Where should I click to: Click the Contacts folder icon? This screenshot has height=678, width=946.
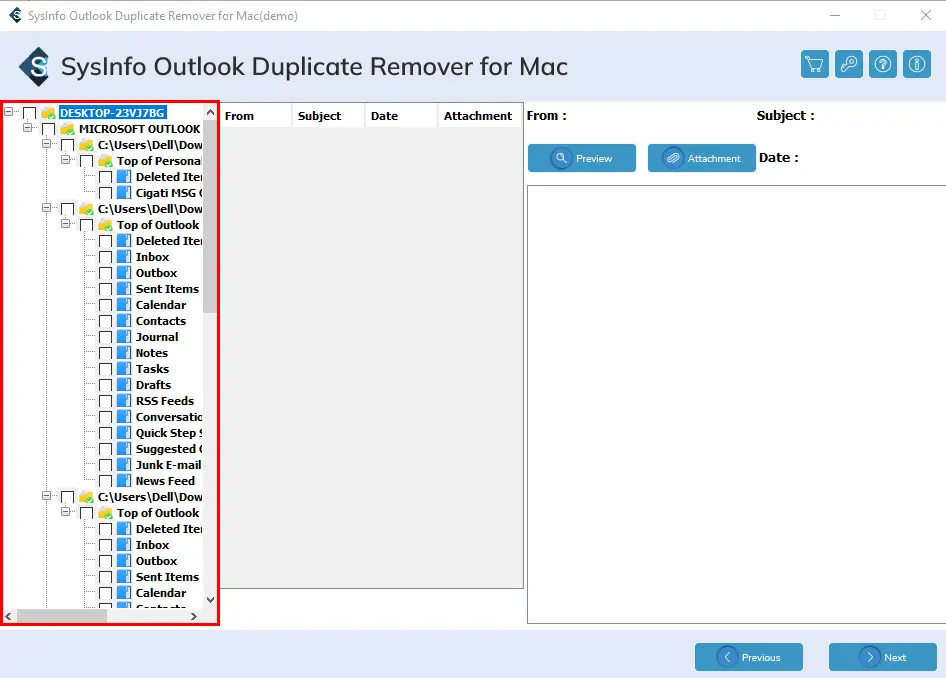pos(124,321)
